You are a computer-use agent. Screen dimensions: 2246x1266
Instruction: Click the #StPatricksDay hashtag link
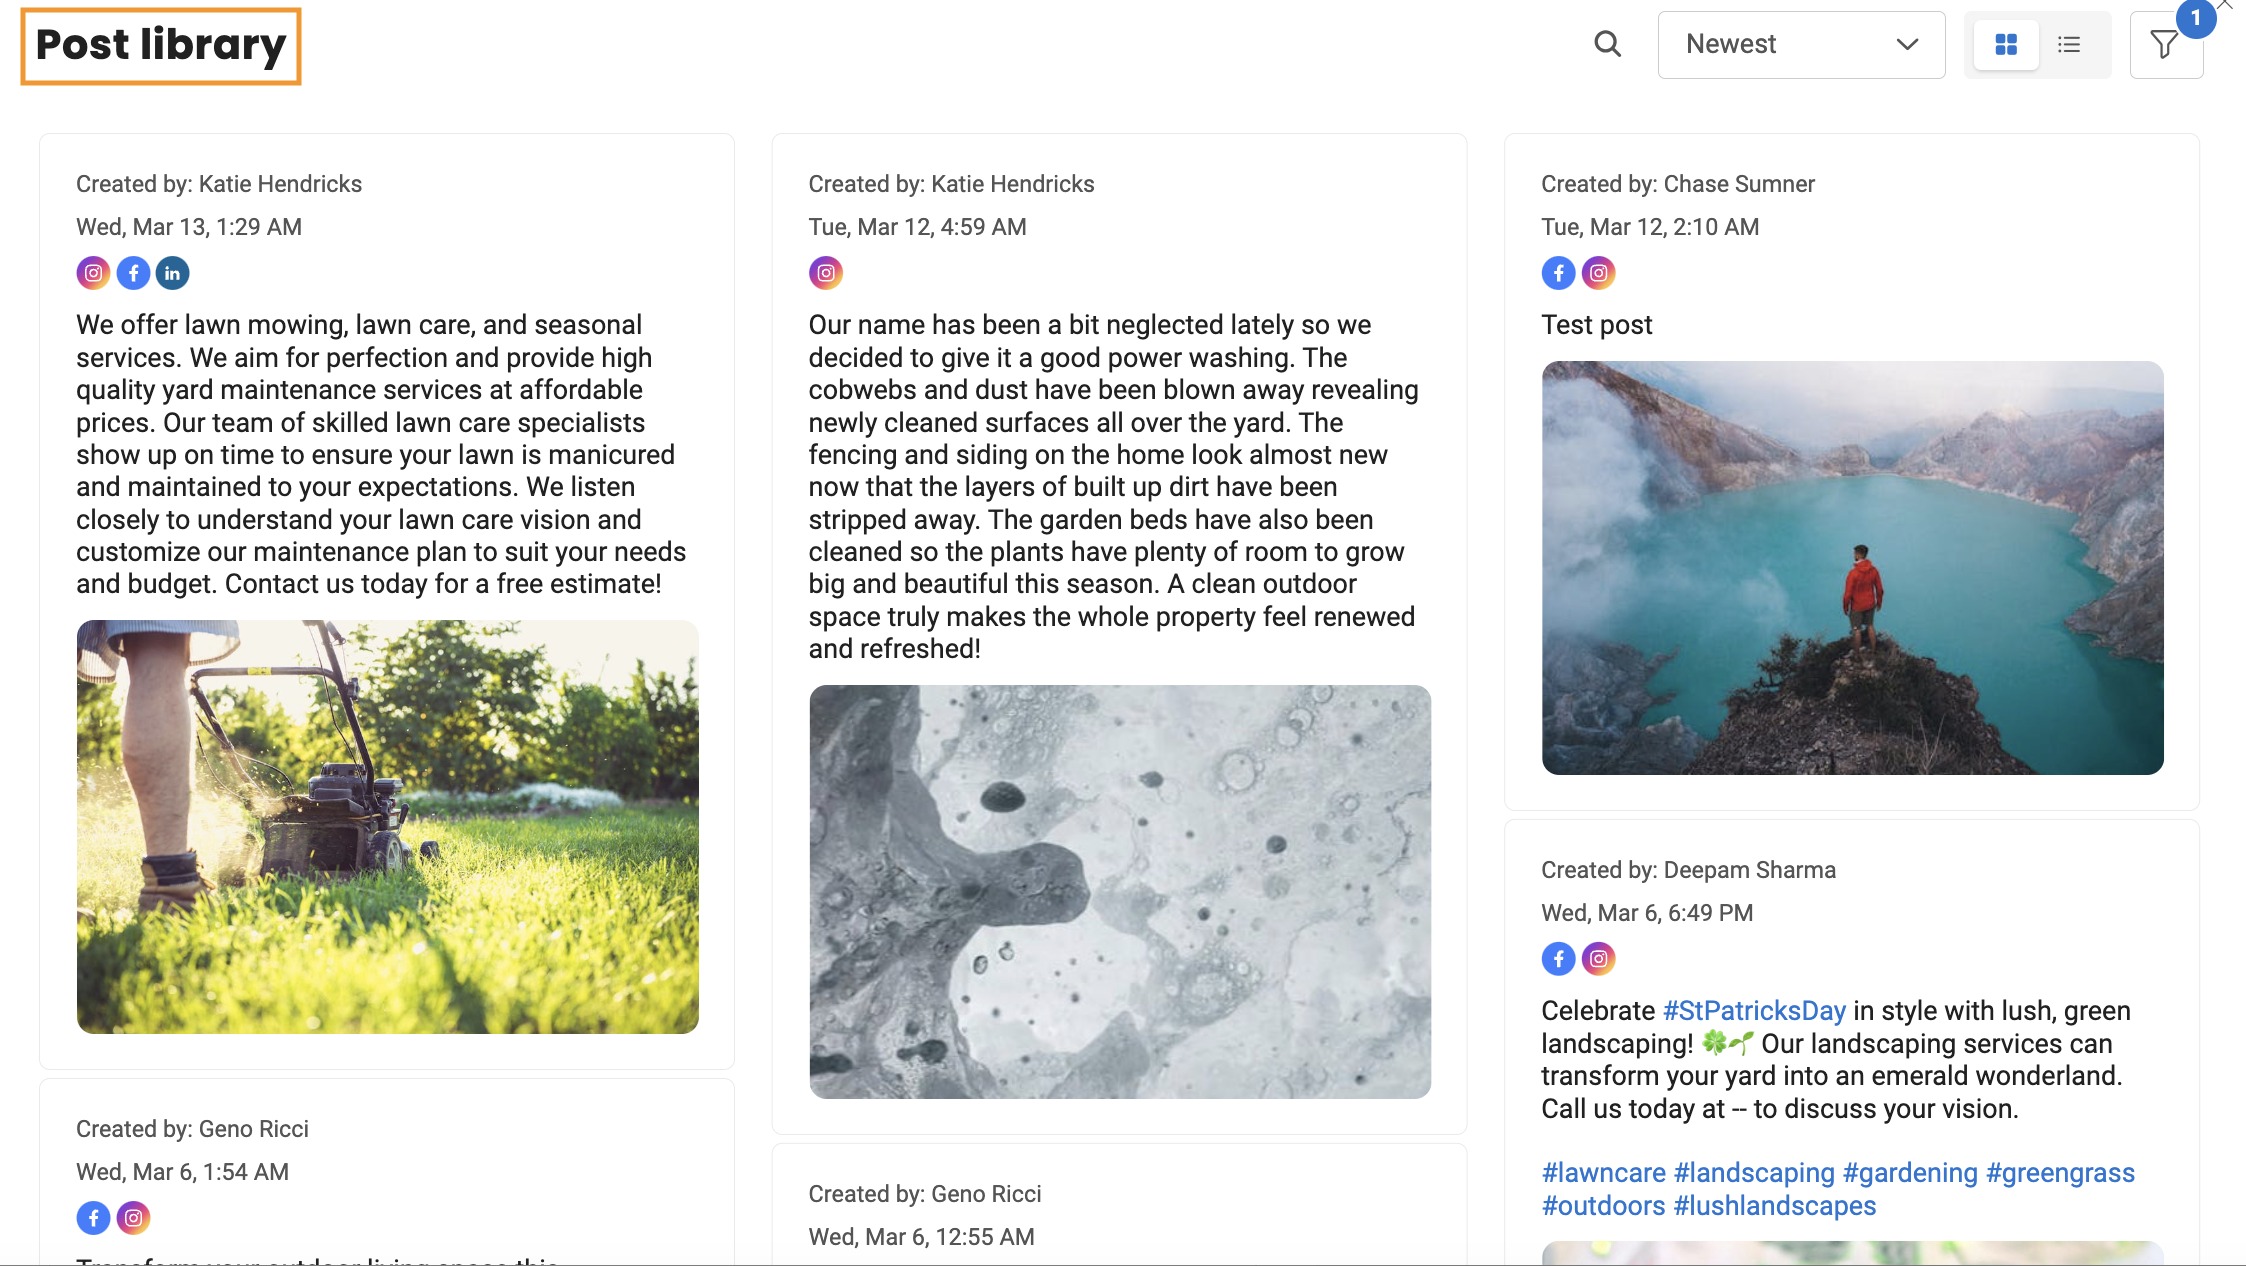tap(1753, 1010)
